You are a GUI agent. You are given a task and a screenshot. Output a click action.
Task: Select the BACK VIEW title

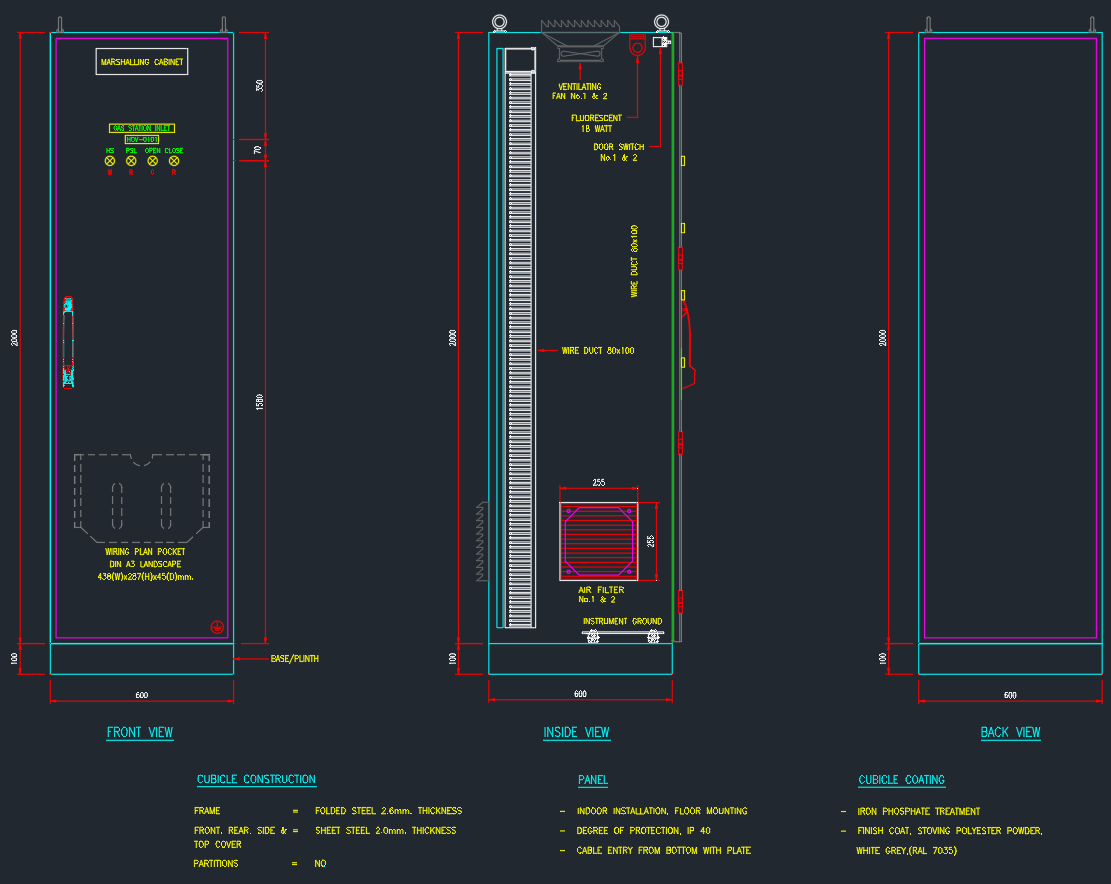click(1010, 733)
